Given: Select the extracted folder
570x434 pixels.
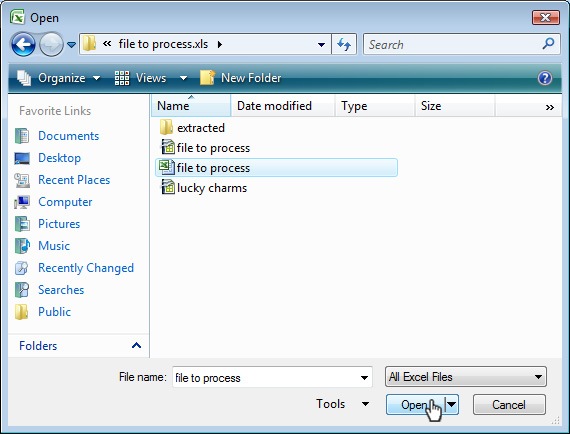Looking at the screenshot, I should coord(201,128).
